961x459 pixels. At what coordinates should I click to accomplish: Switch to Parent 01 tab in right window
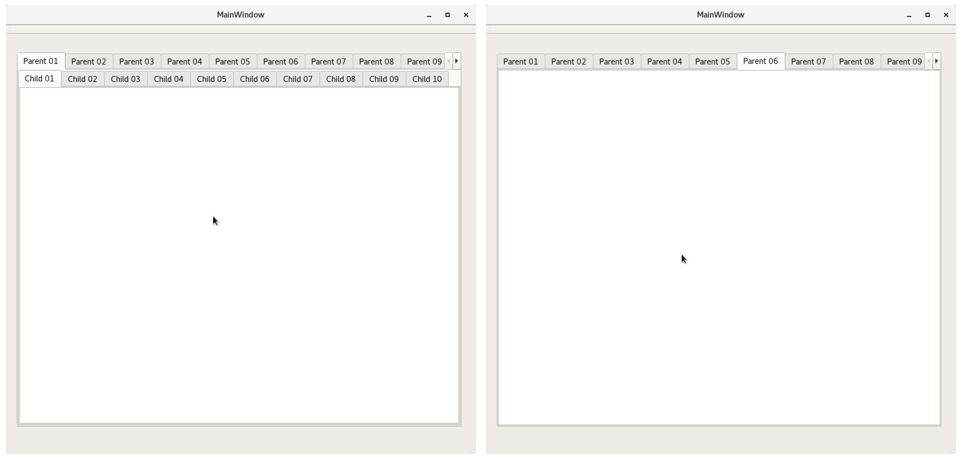521,61
